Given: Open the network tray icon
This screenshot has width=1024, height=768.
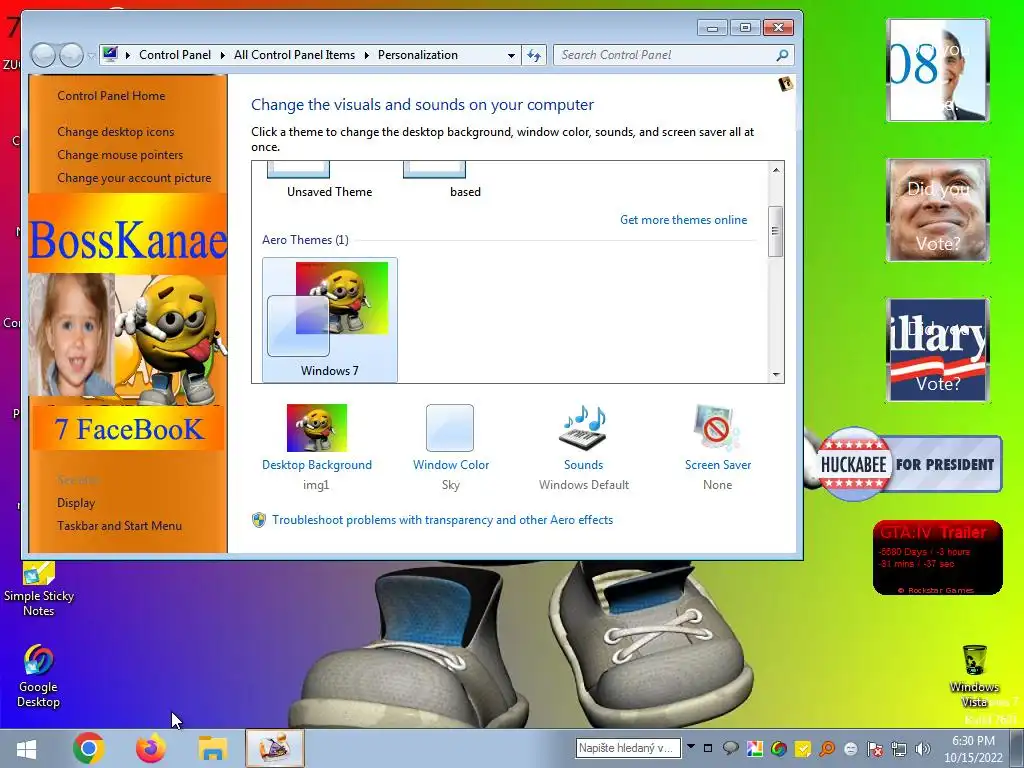Looking at the screenshot, I should click(899, 748).
